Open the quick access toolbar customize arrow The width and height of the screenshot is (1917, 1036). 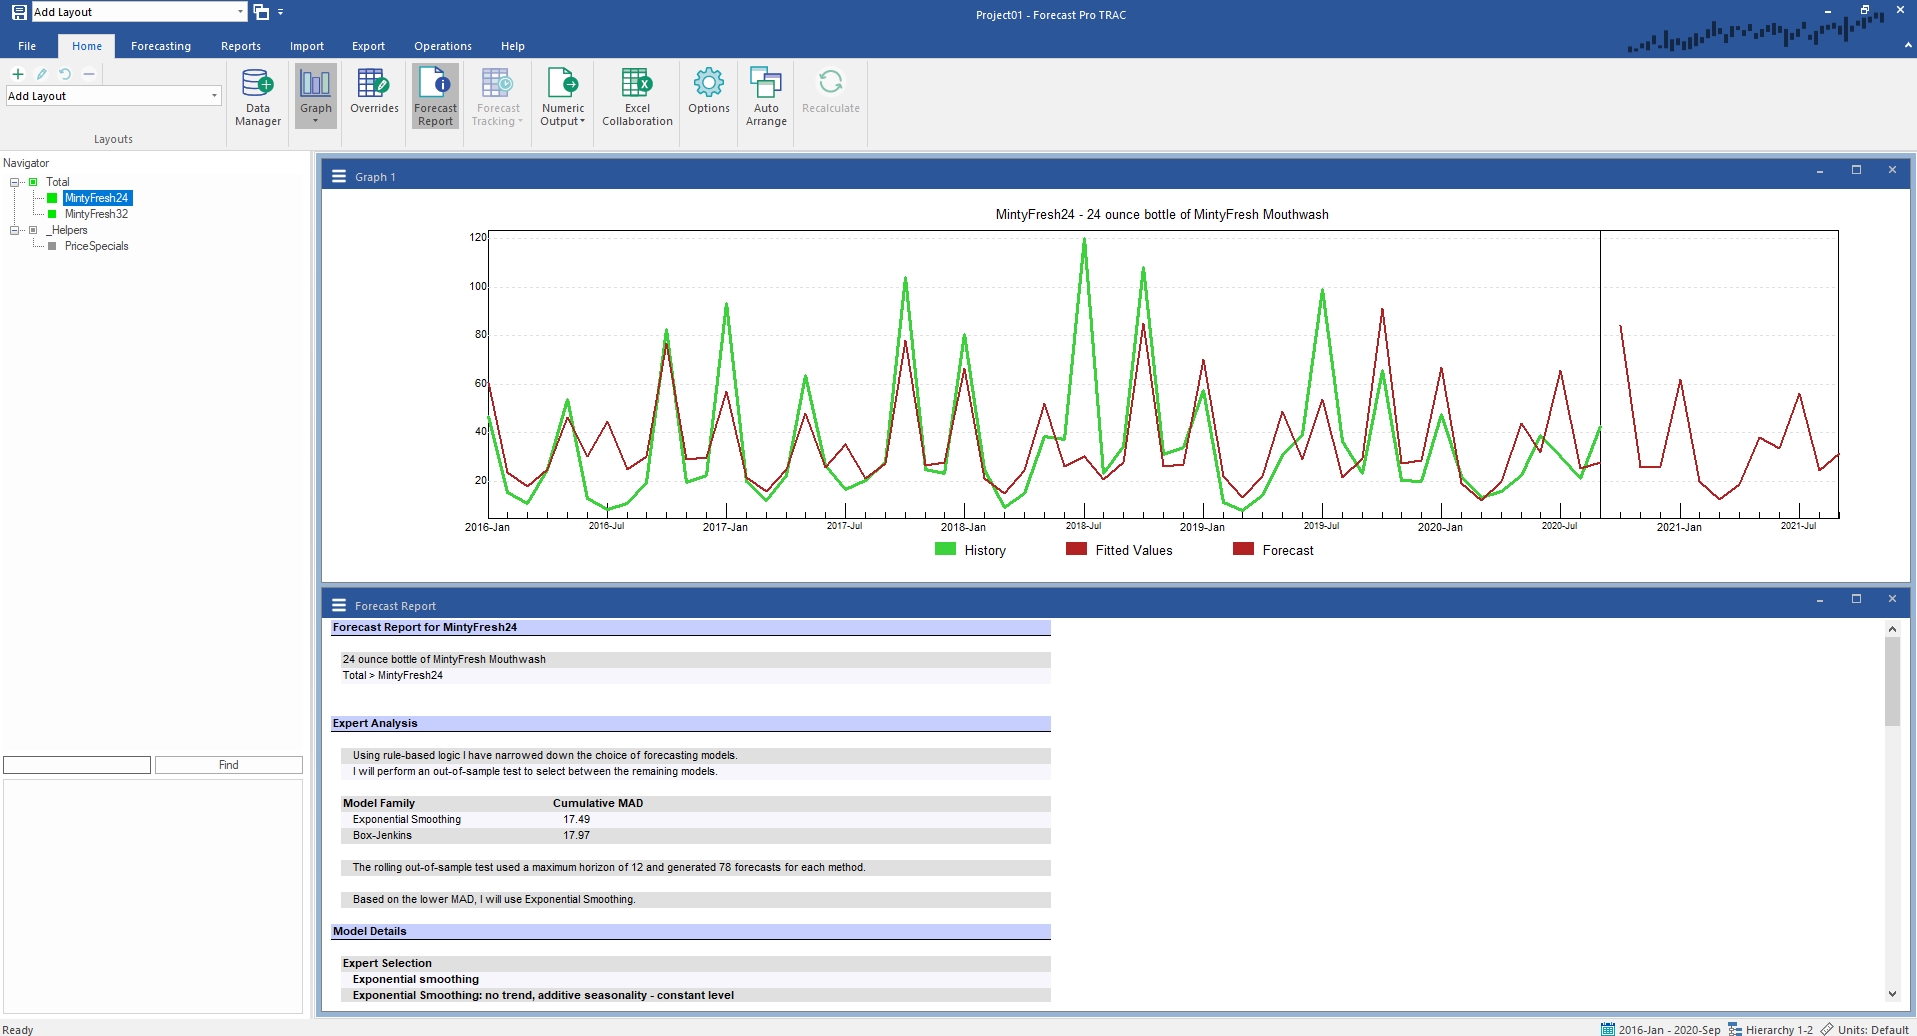tap(281, 12)
